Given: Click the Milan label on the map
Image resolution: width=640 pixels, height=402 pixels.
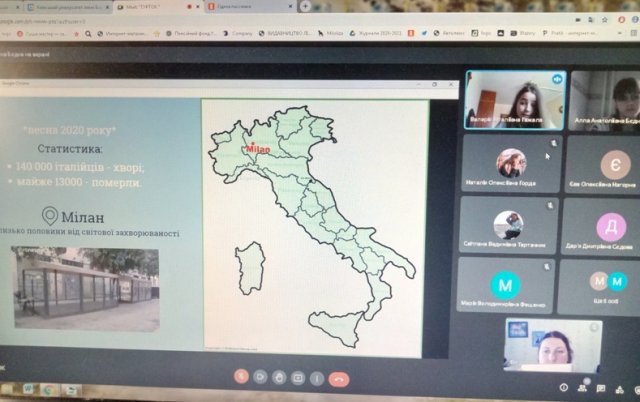Looking at the screenshot, I should [x=258, y=149].
